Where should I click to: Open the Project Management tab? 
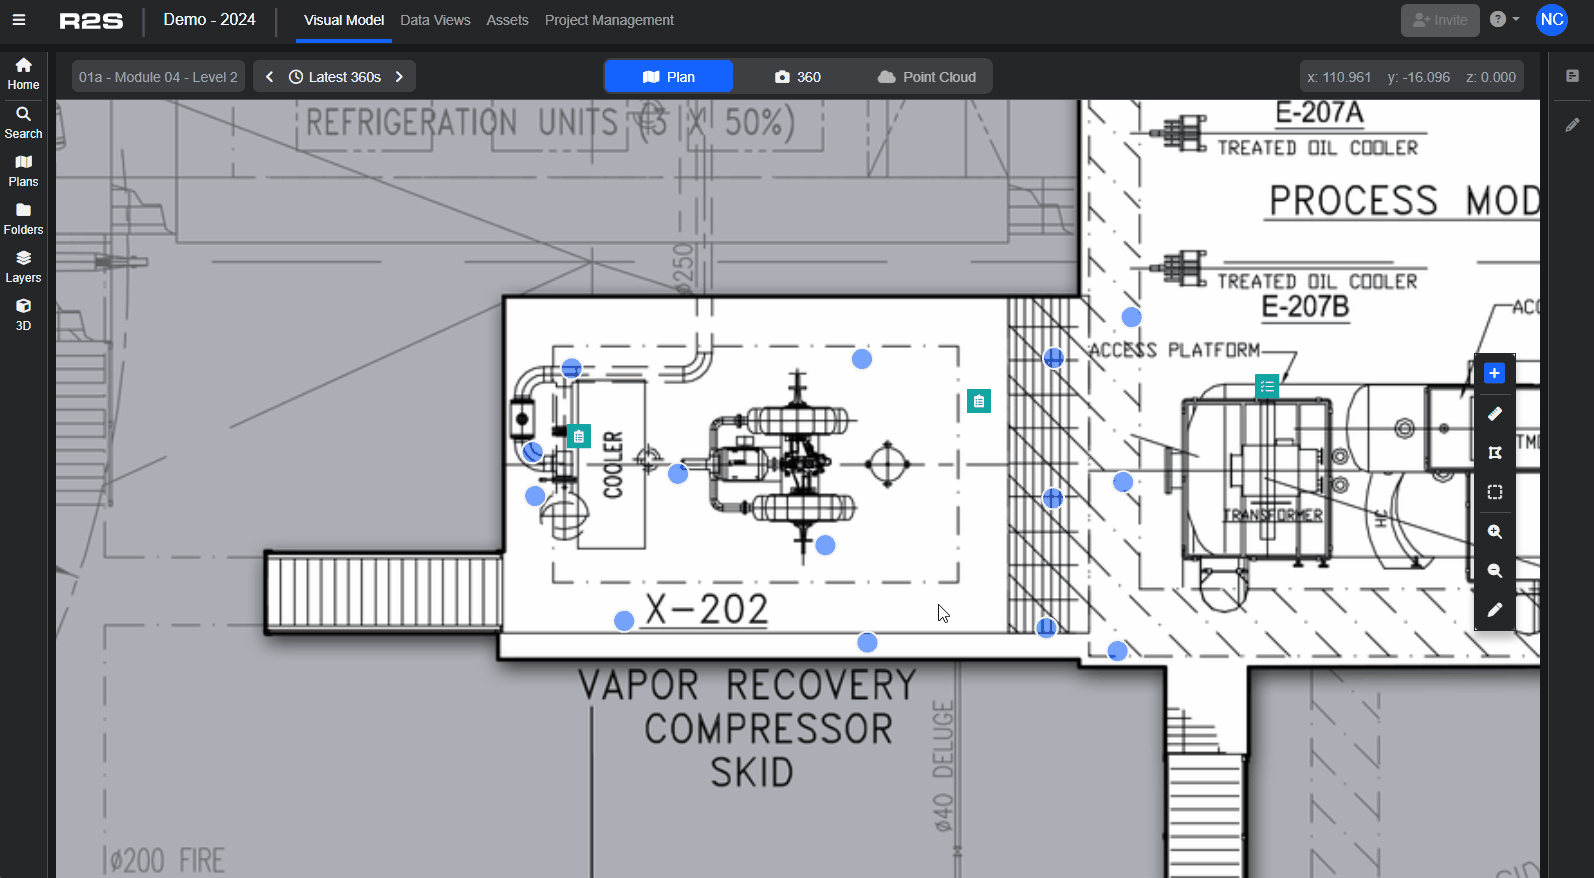609,20
